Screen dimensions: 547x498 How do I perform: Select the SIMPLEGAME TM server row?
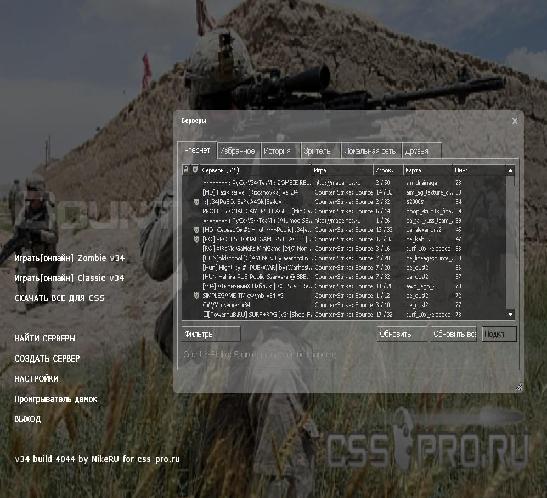coord(344,295)
